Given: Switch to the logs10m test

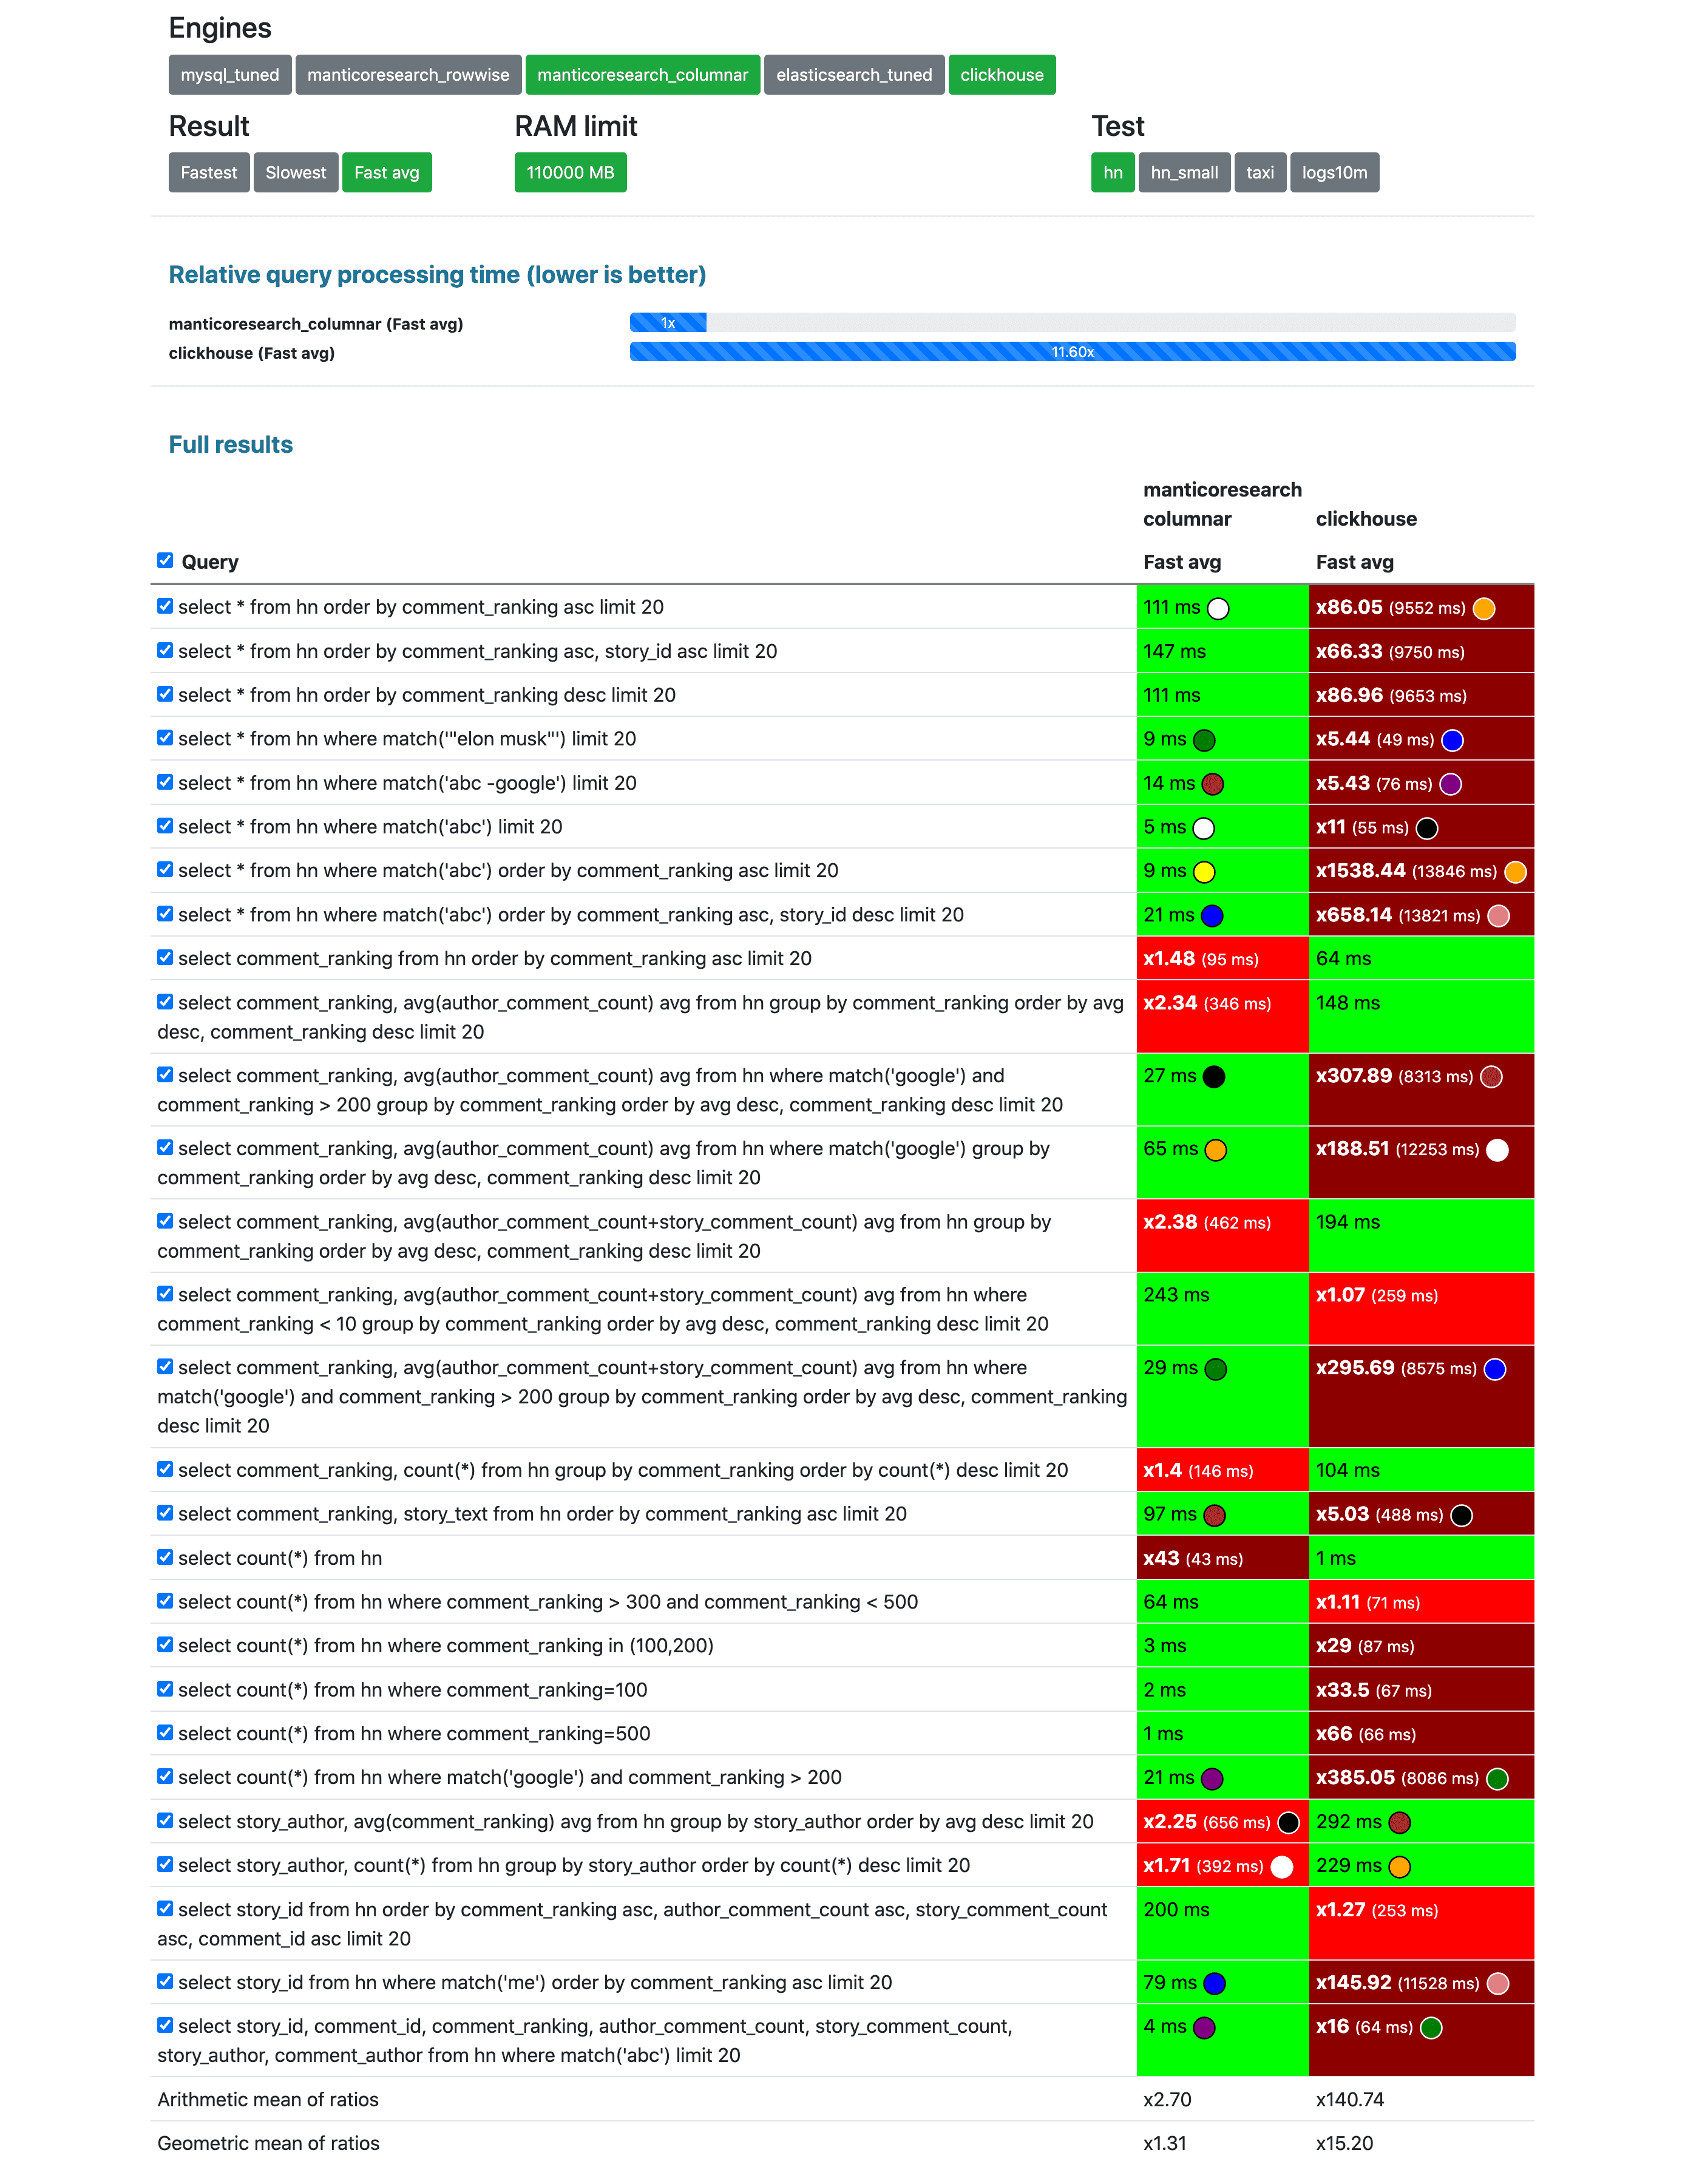Looking at the screenshot, I should pos(1334,173).
